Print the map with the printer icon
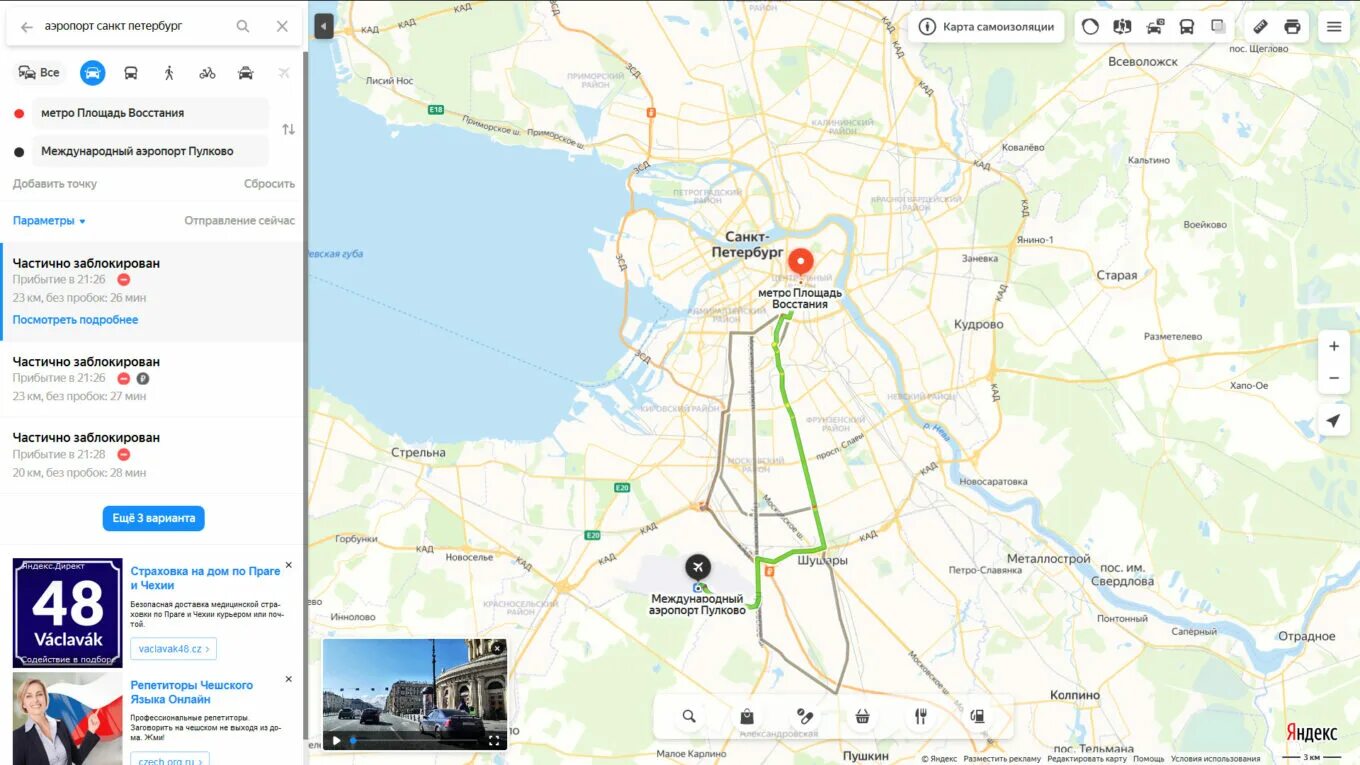The width and height of the screenshot is (1360, 765). click(1292, 27)
